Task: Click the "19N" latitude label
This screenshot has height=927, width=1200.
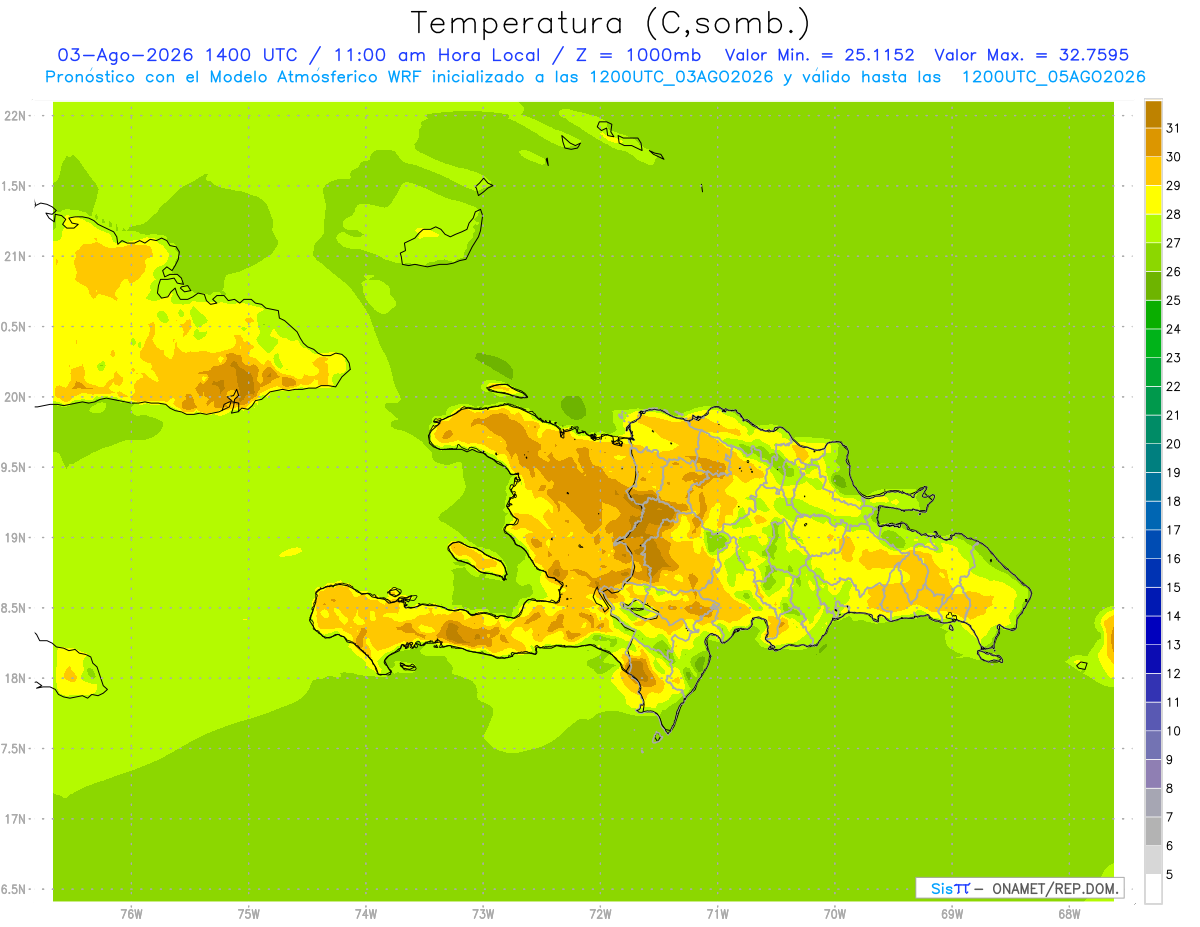Action: 14,538
